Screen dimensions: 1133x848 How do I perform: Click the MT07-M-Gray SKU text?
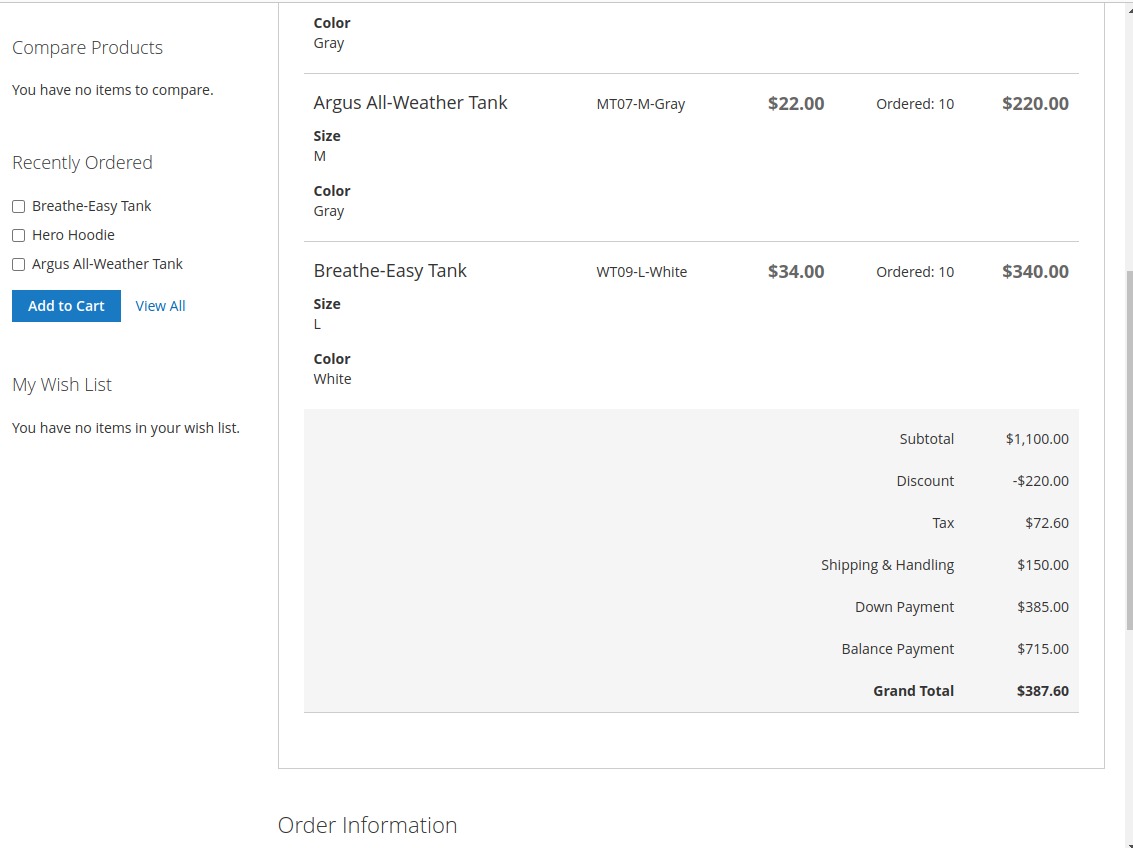pos(640,104)
